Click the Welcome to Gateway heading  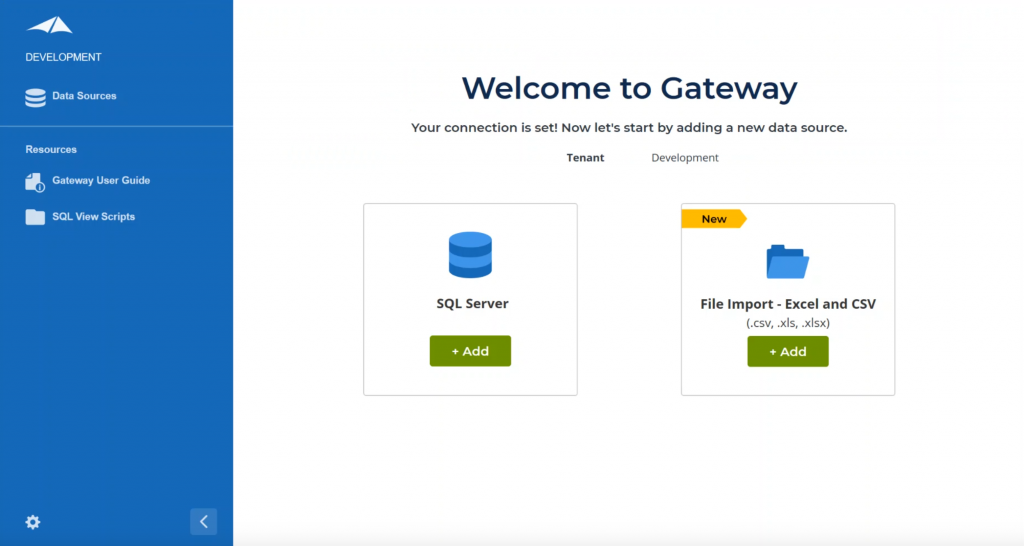[629, 89]
